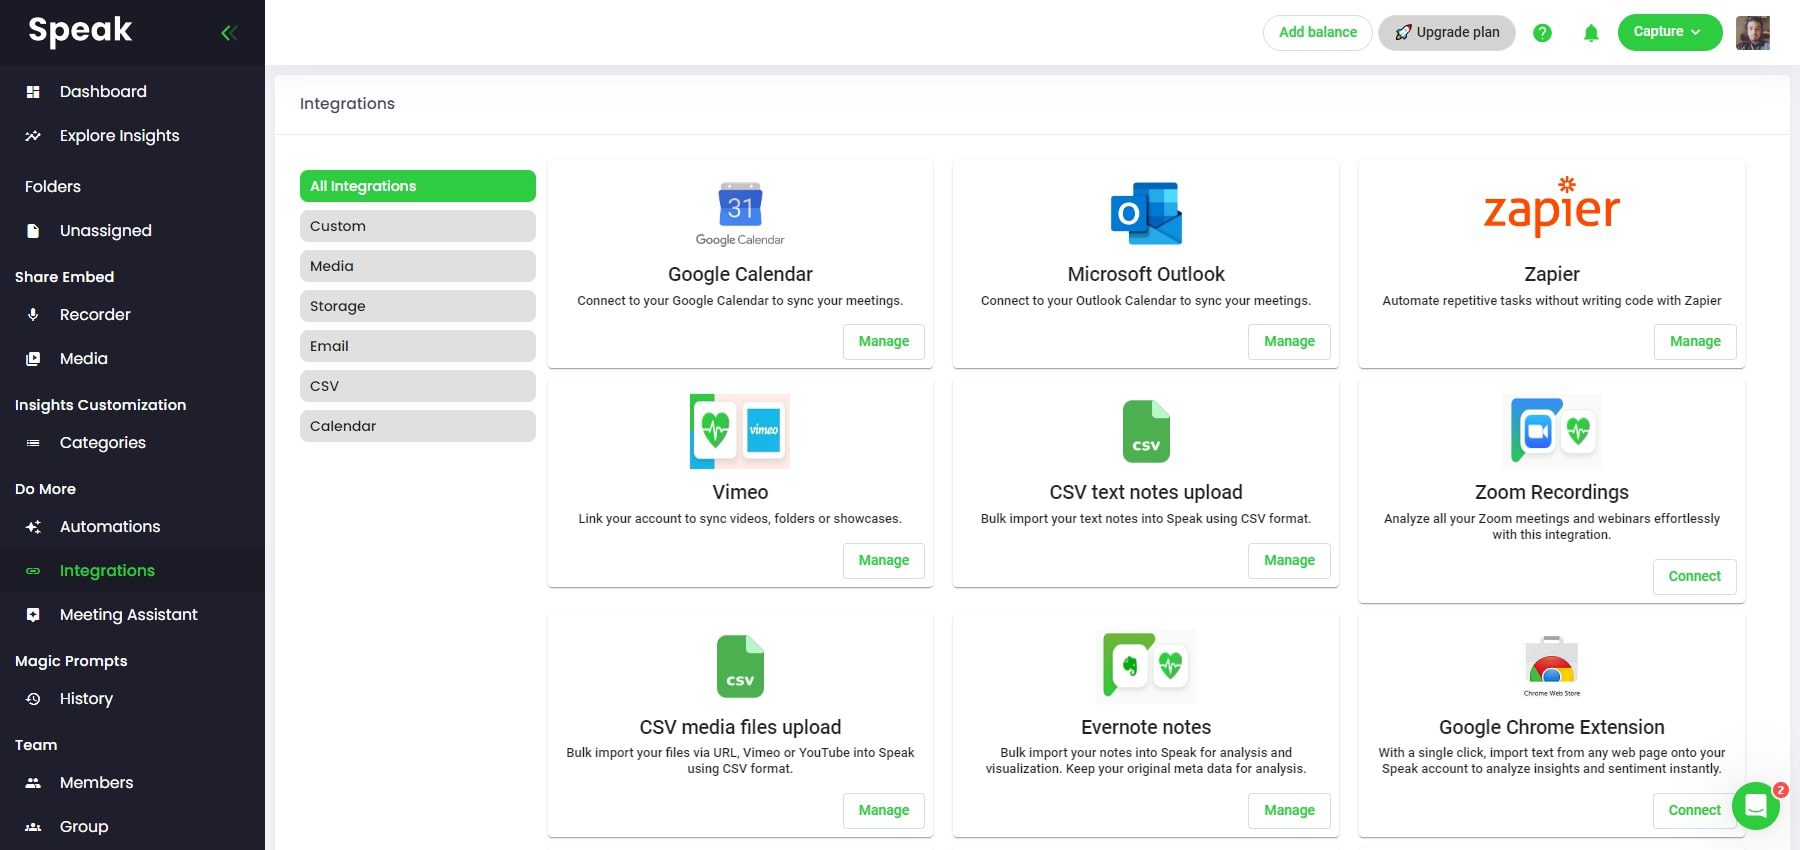Screen dimensions: 1800x850
Task: Click the Zoom Recordings logo
Action: (1552, 431)
